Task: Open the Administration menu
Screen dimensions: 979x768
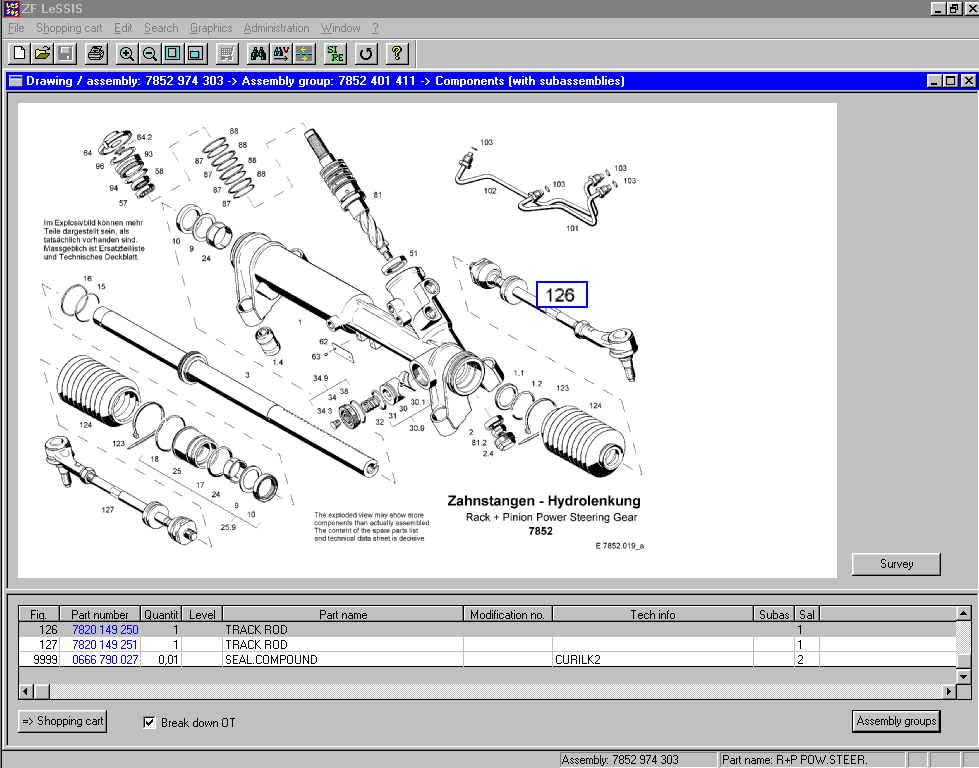Action: [x=276, y=28]
